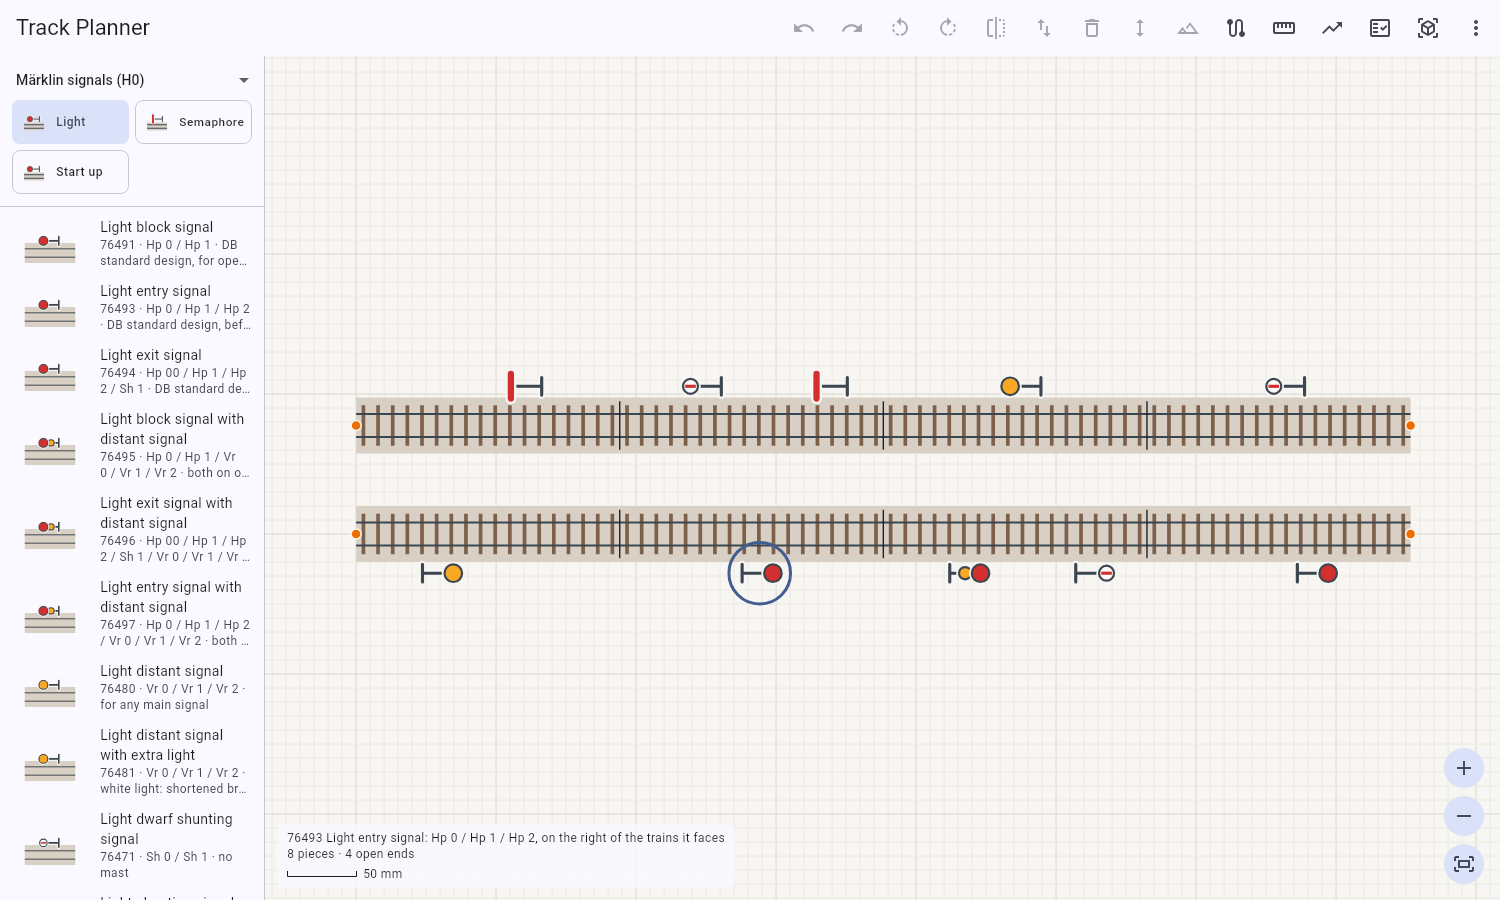Click the orange open end at upper track right
1500x900 pixels.
tap(1410, 426)
